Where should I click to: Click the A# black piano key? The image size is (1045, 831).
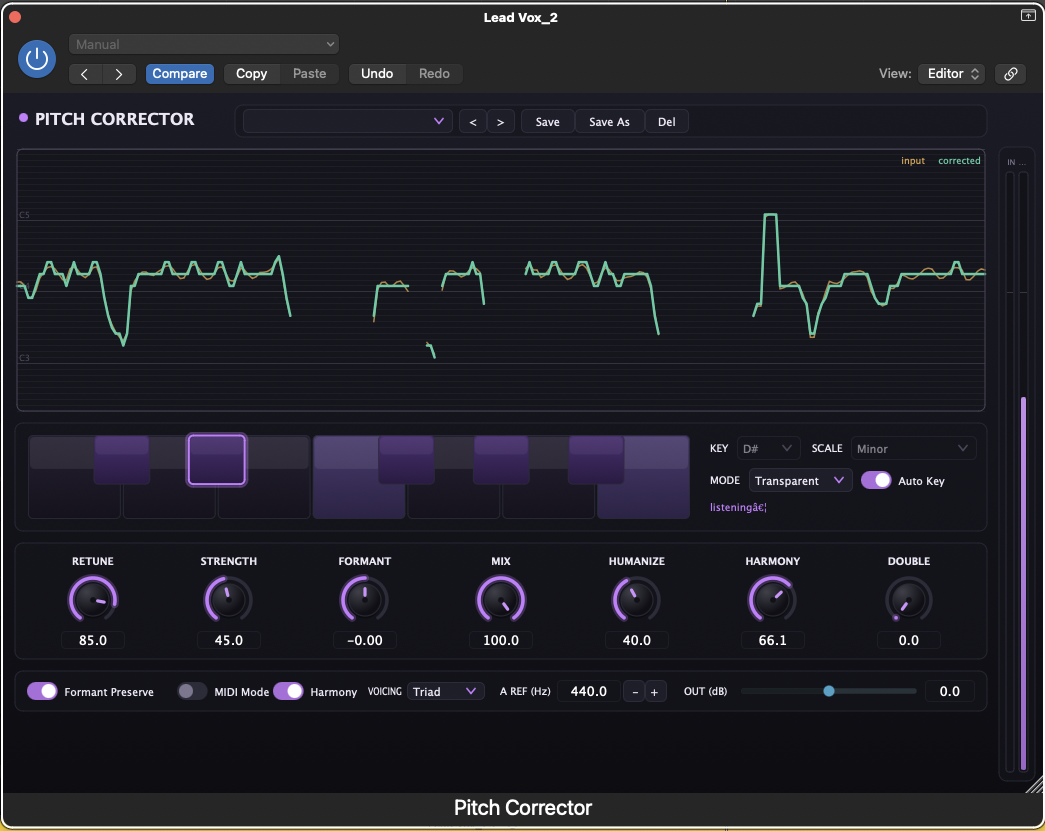596,460
